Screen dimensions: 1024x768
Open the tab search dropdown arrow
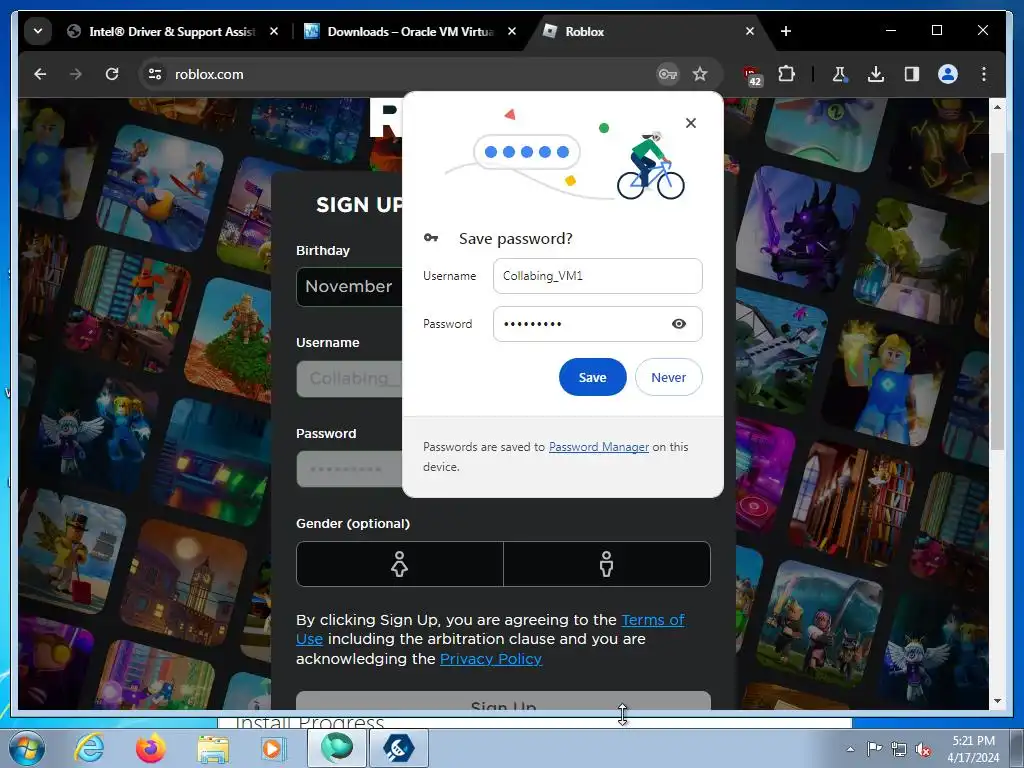(x=38, y=31)
